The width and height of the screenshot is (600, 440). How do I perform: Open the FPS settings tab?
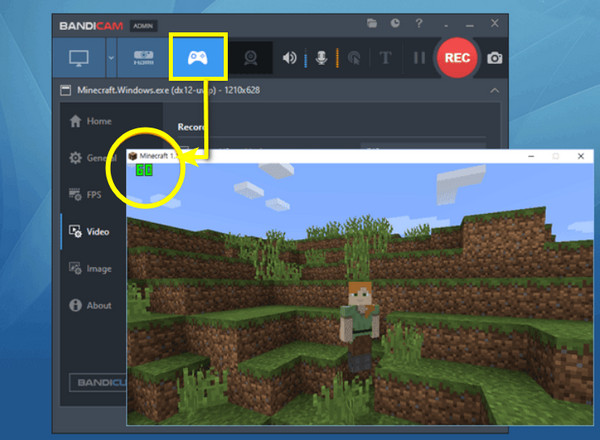click(x=85, y=195)
